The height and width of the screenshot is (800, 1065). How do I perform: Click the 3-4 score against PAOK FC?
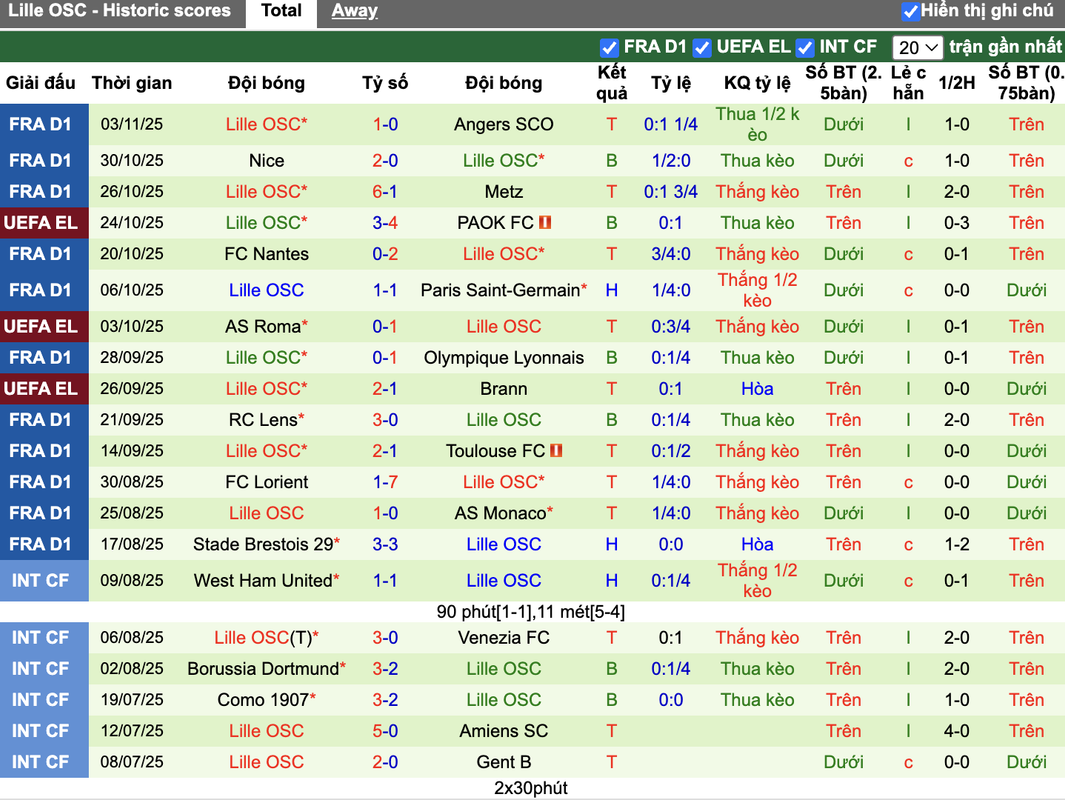(384, 223)
